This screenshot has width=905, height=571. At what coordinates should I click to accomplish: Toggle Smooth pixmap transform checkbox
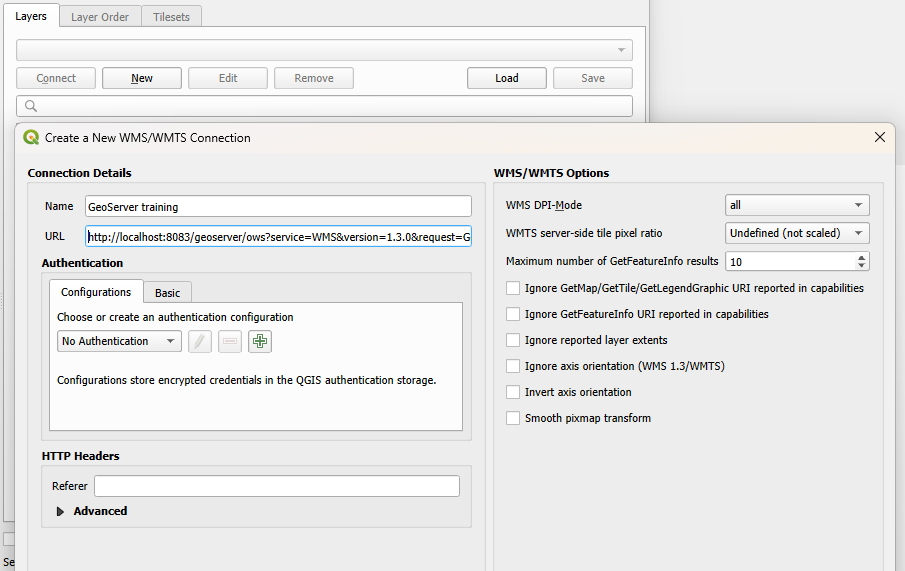tap(513, 418)
